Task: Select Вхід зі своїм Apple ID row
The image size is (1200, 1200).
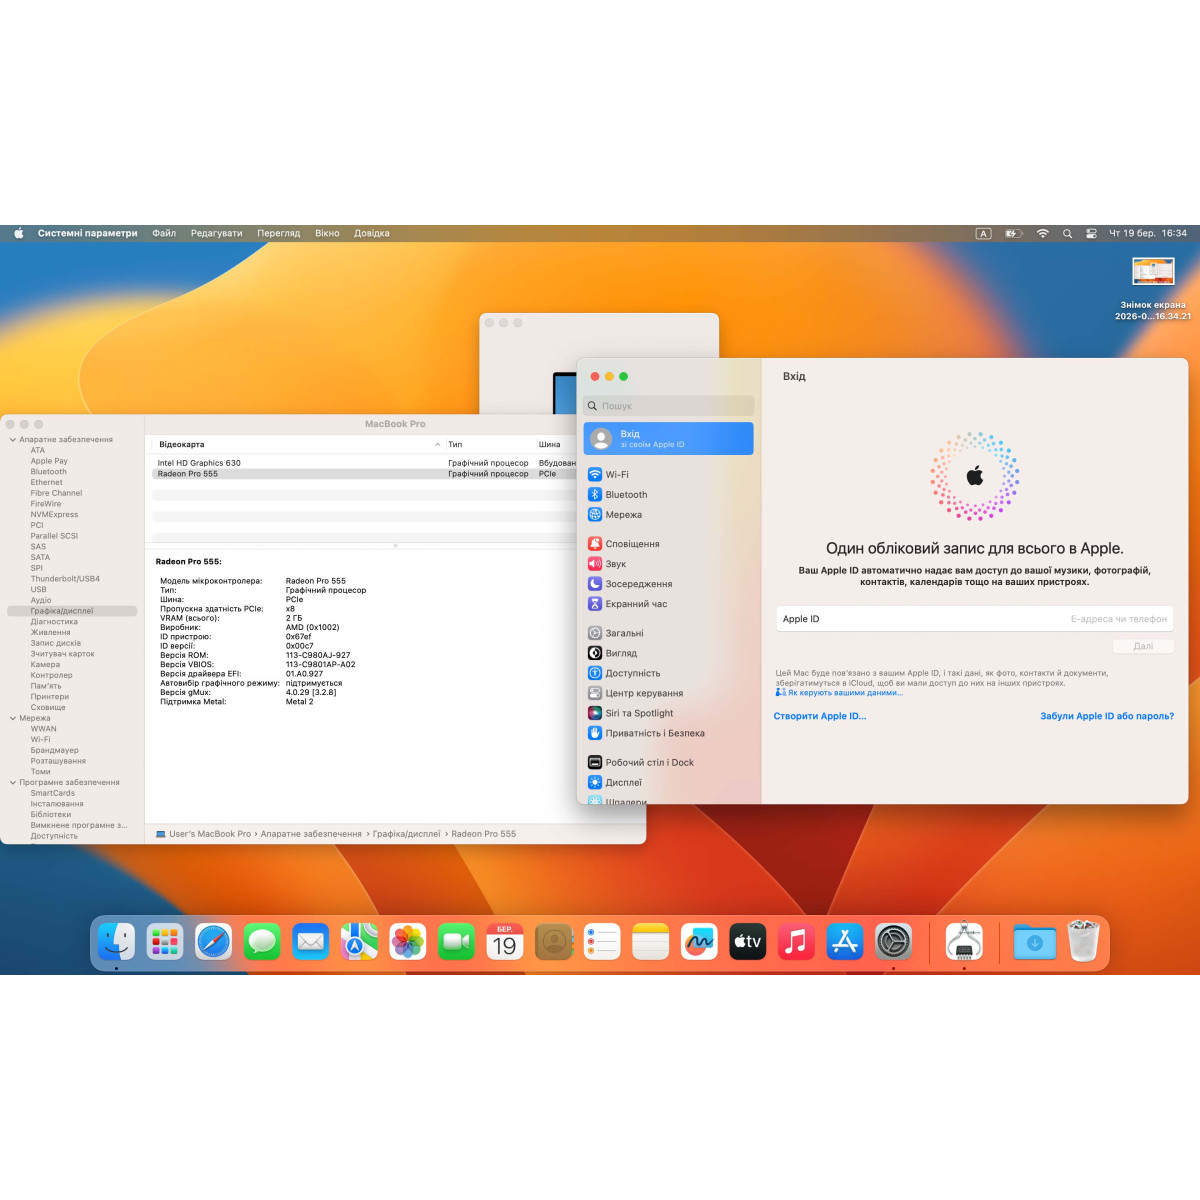Action: [668, 438]
